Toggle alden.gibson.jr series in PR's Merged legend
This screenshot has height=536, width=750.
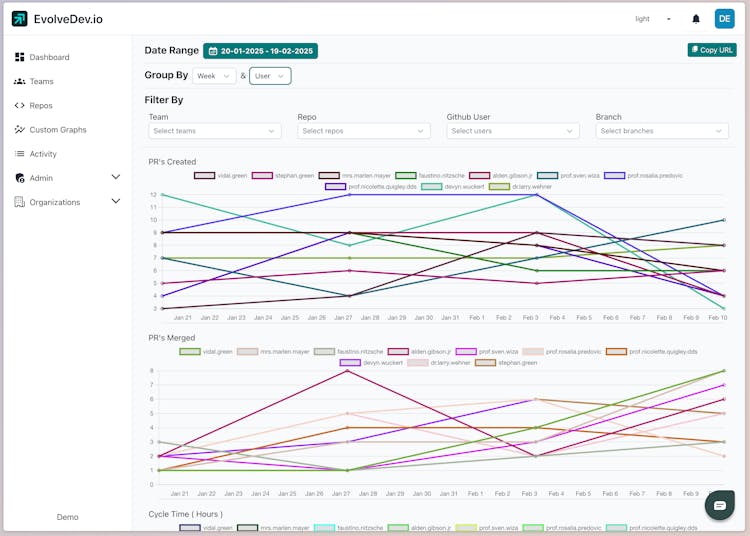[419, 351]
